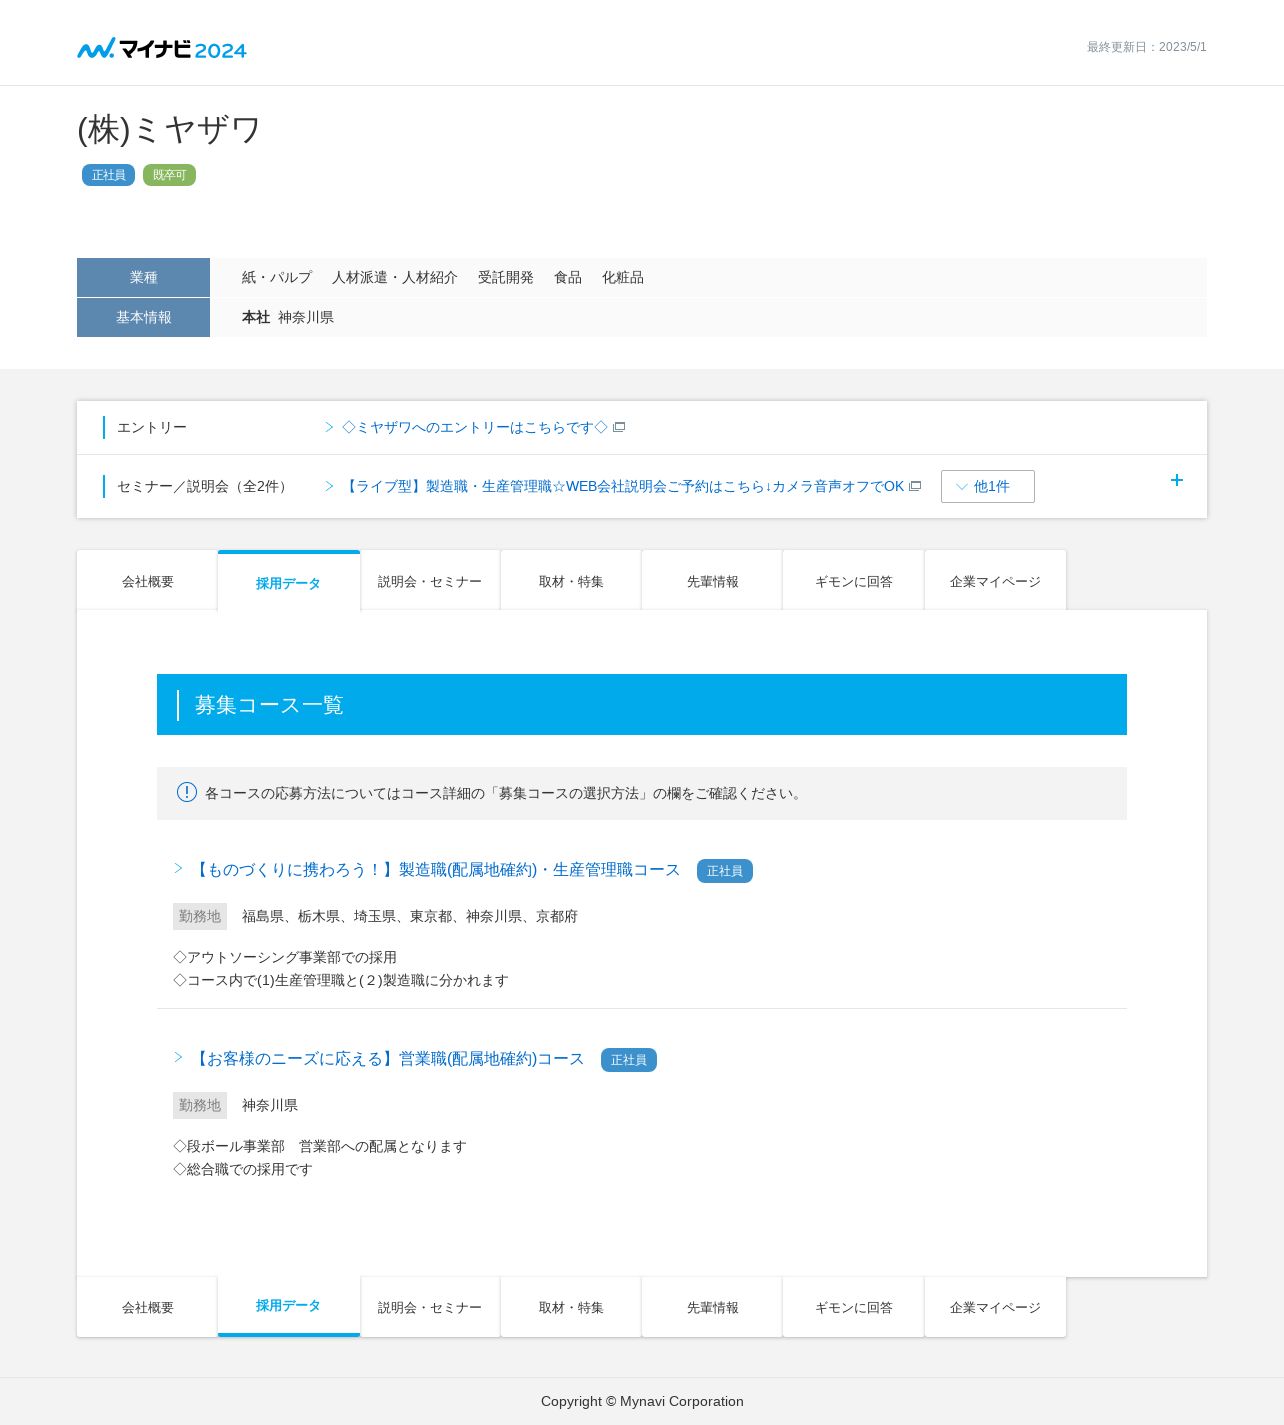The width and height of the screenshot is (1284, 1425).
Task: Open the ミヤザワへのエントリーはこちらです link
Action: click(x=475, y=427)
